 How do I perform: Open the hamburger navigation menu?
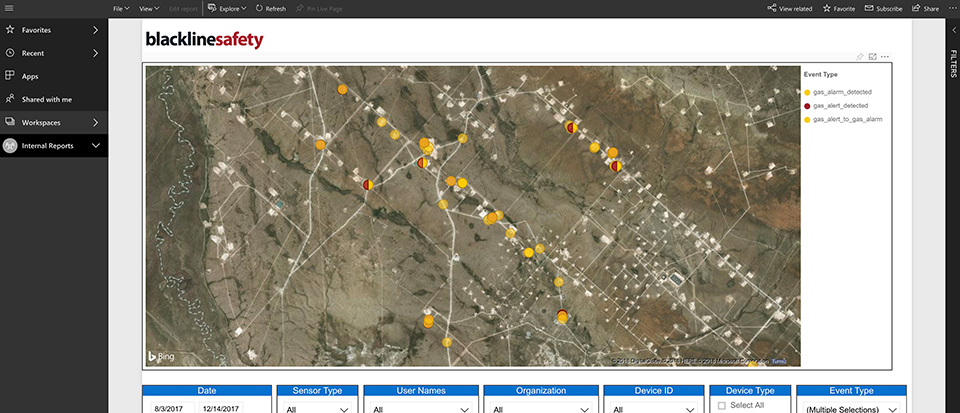tap(9, 8)
